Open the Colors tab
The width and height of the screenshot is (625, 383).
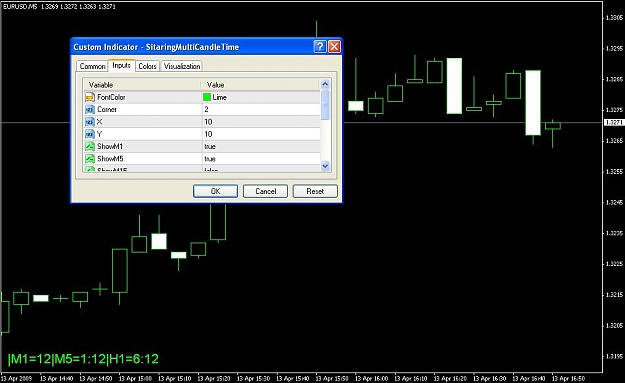[x=147, y=66]
